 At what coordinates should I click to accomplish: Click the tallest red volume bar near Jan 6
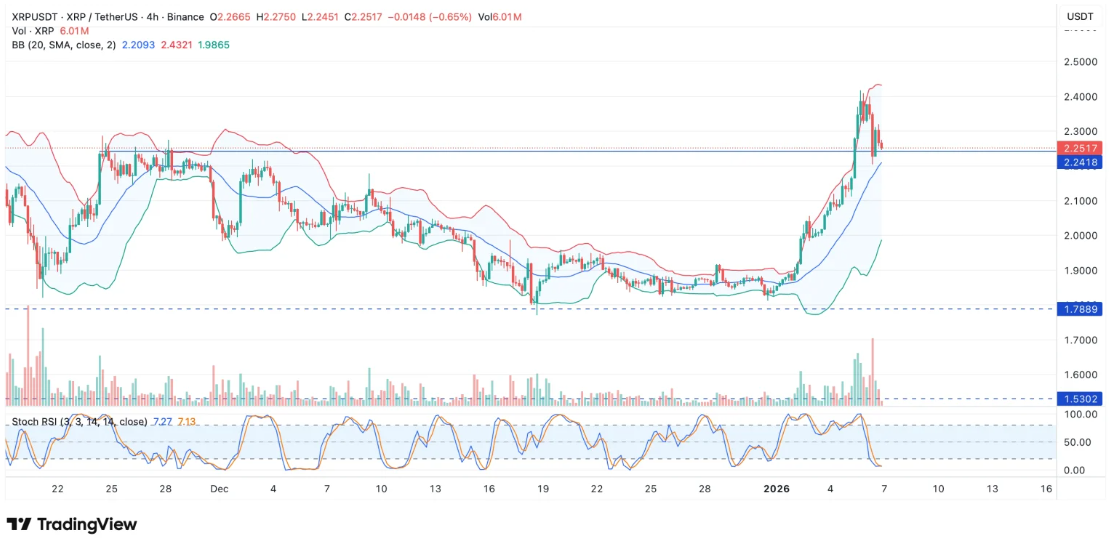873,370
